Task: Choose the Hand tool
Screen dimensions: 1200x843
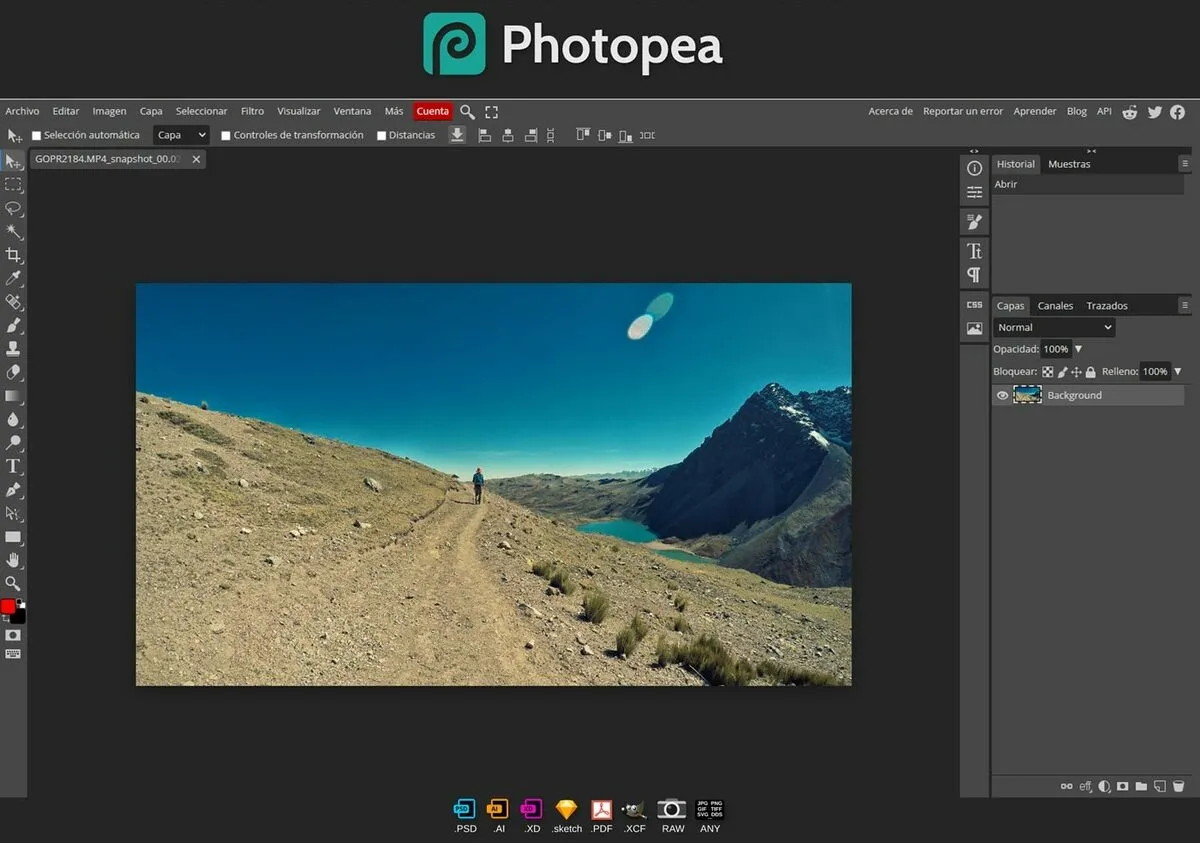Action: (13, 560)
